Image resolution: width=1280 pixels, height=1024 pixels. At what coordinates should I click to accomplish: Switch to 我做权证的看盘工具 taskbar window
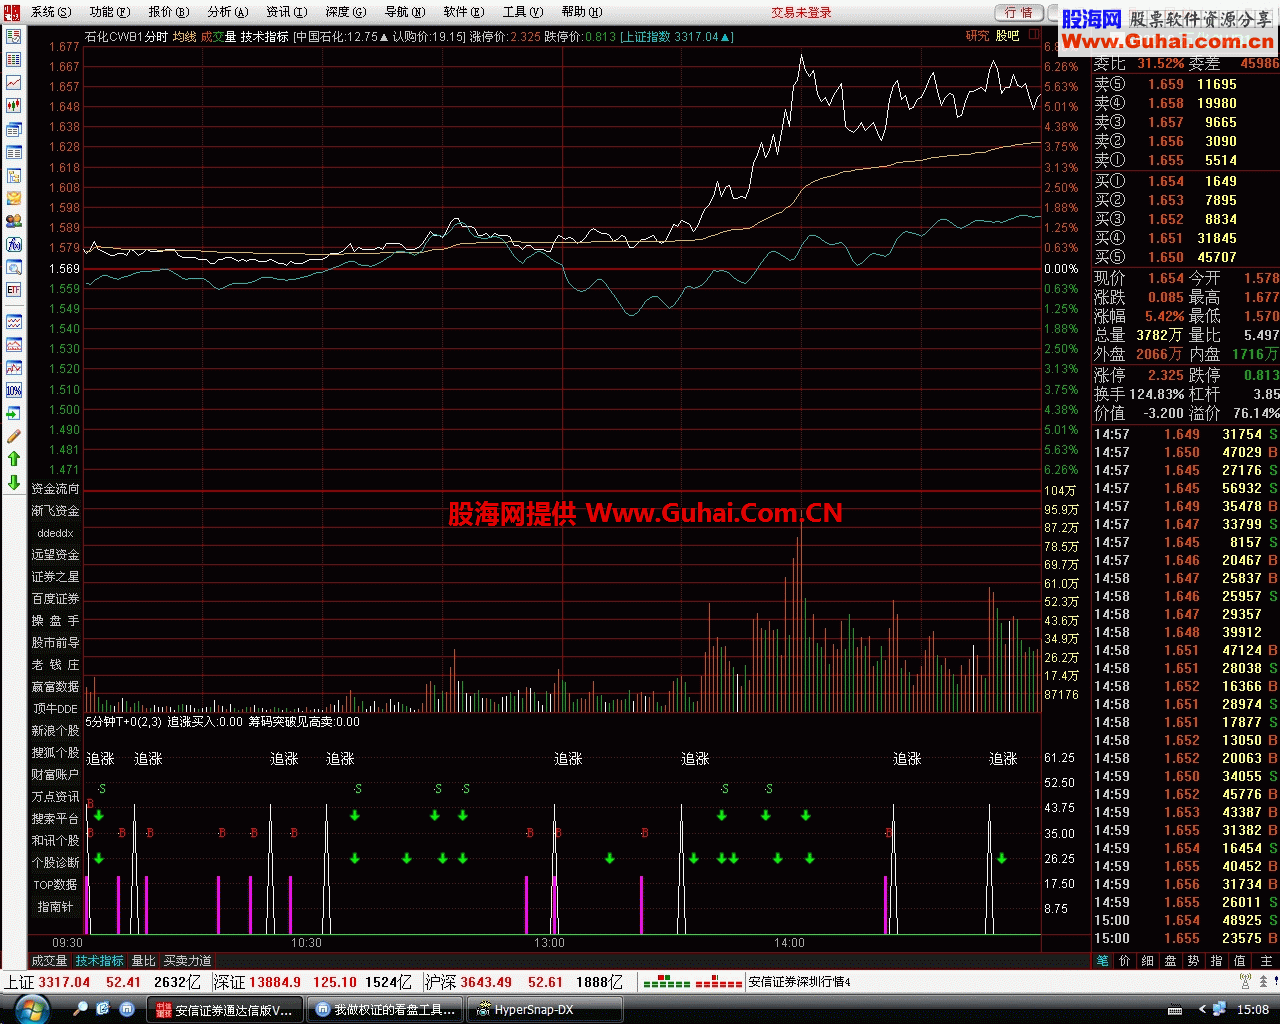point(387,1009)
